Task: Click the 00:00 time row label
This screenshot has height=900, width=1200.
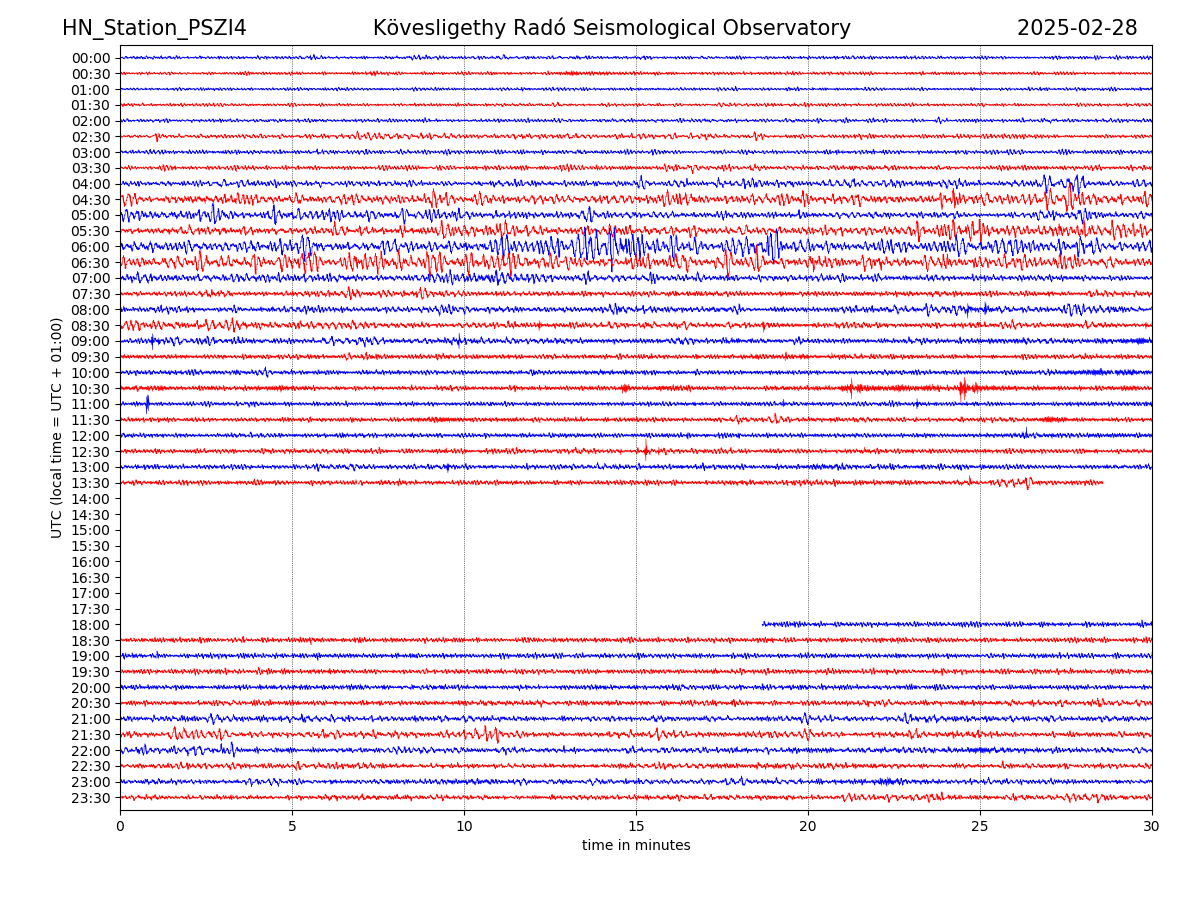Action: point(91,58)
